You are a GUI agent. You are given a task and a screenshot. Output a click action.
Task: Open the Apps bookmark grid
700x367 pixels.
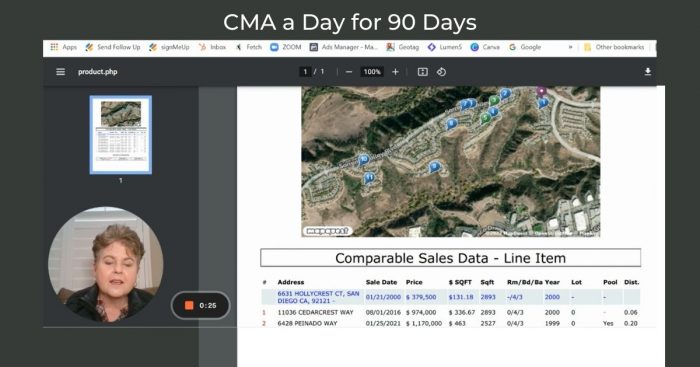pyautogui.click(x=64, y=47)
